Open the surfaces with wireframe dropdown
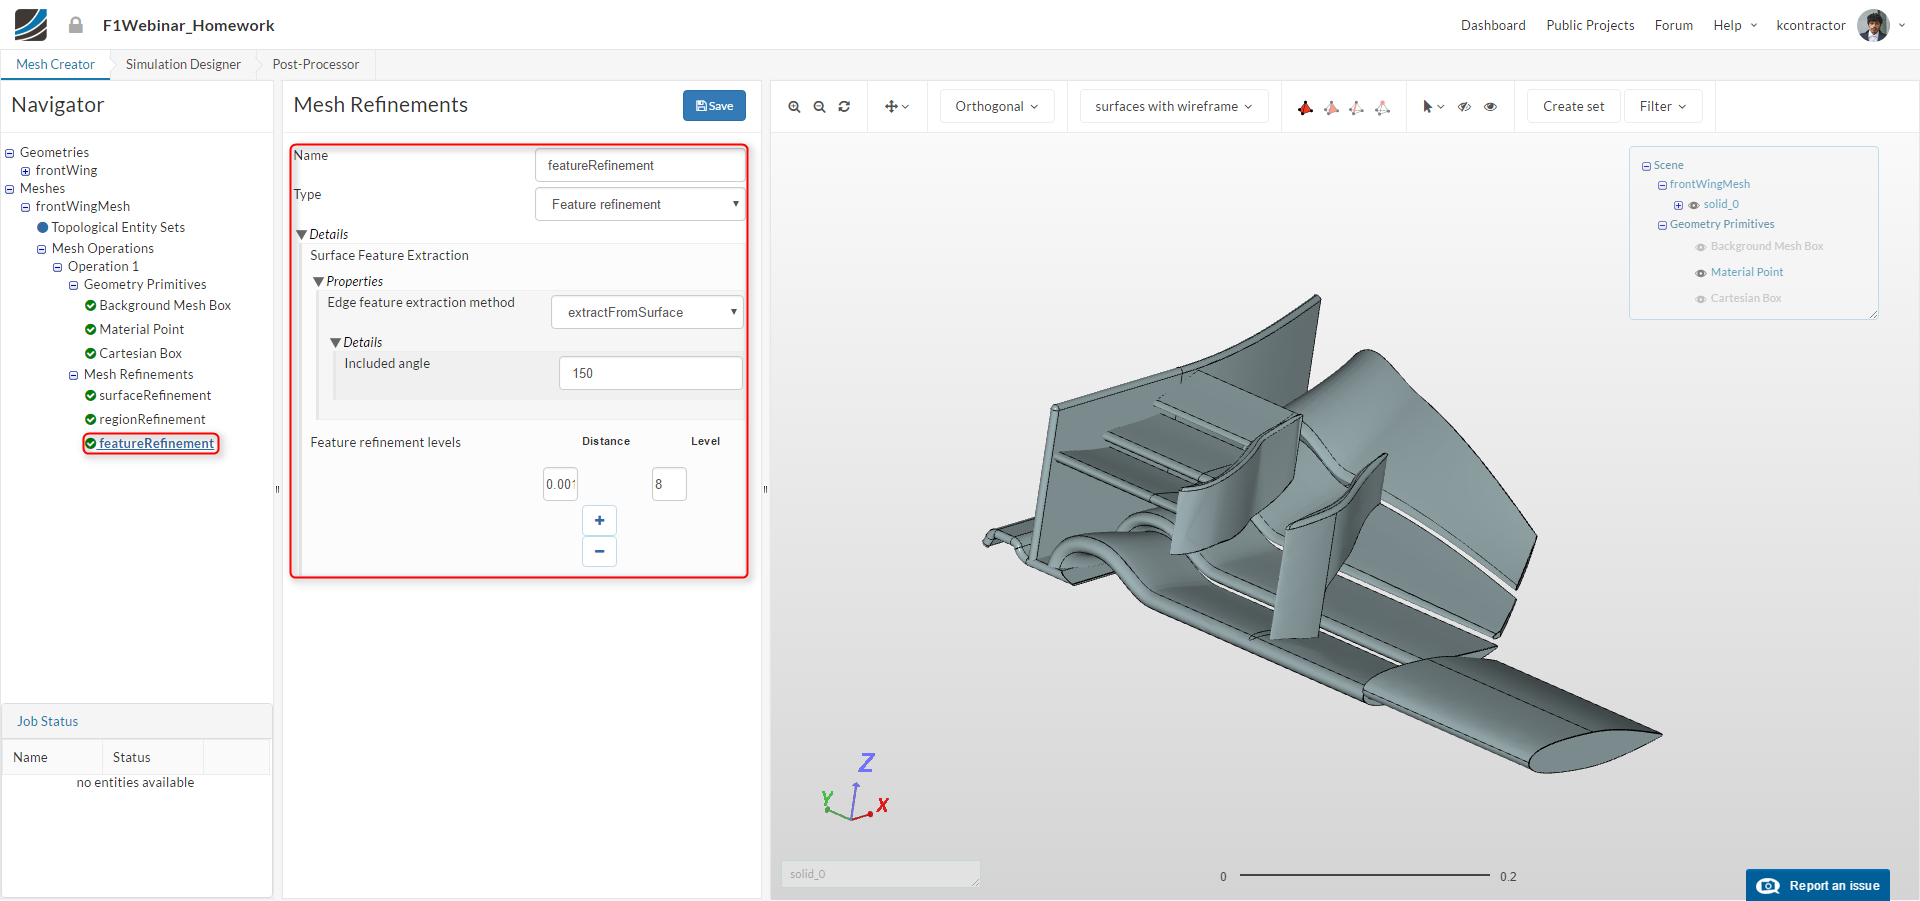The height and width of the screenshot is (901, 1920). point(1173,106)
